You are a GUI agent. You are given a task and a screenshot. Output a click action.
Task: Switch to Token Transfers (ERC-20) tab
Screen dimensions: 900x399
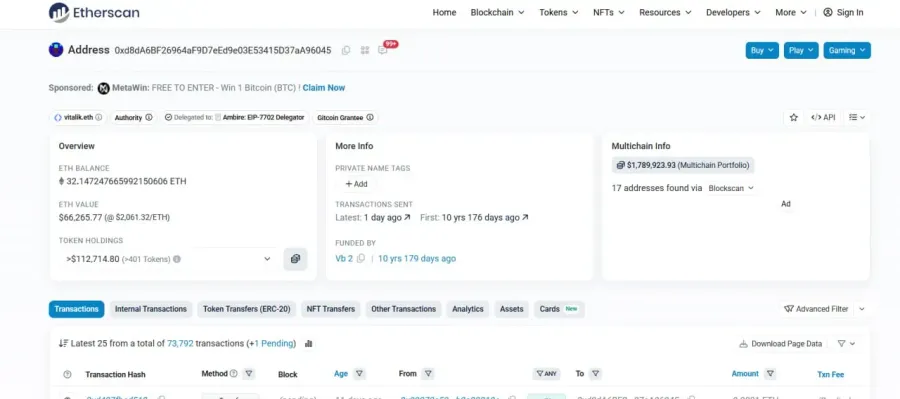(x=247, y=309)
